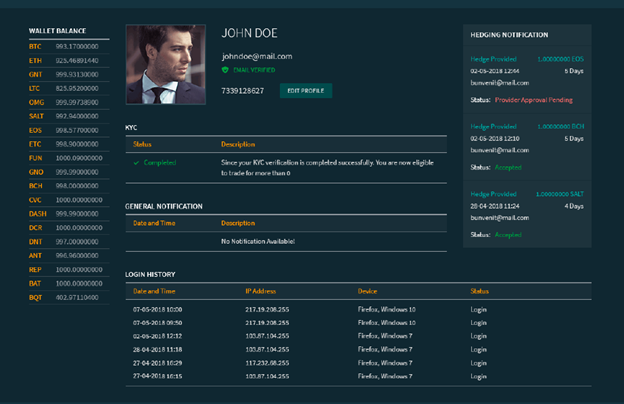This screenshot has height=404, width=624.
Task: Click the No Notification Available message
Action: click(x=258, y=242)
